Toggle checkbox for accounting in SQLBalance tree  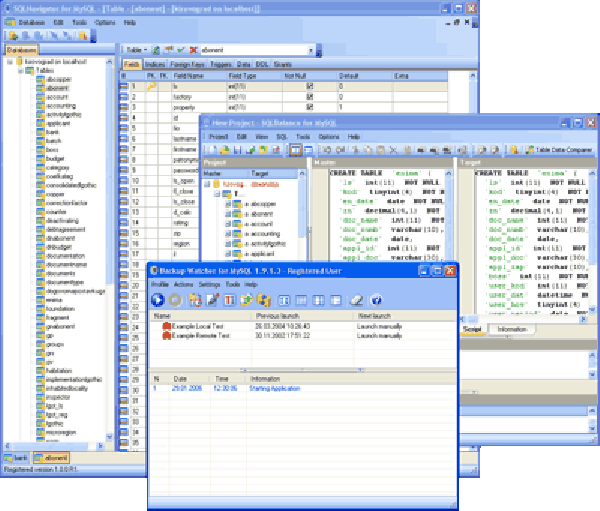[228, 234]
